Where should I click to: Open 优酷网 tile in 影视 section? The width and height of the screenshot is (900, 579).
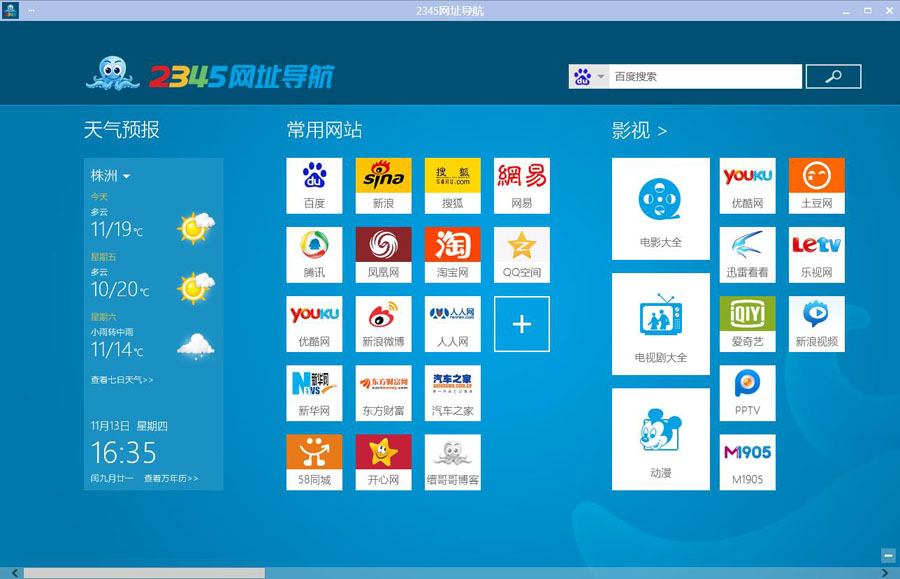pyautogui.click(x=747, y=186)
